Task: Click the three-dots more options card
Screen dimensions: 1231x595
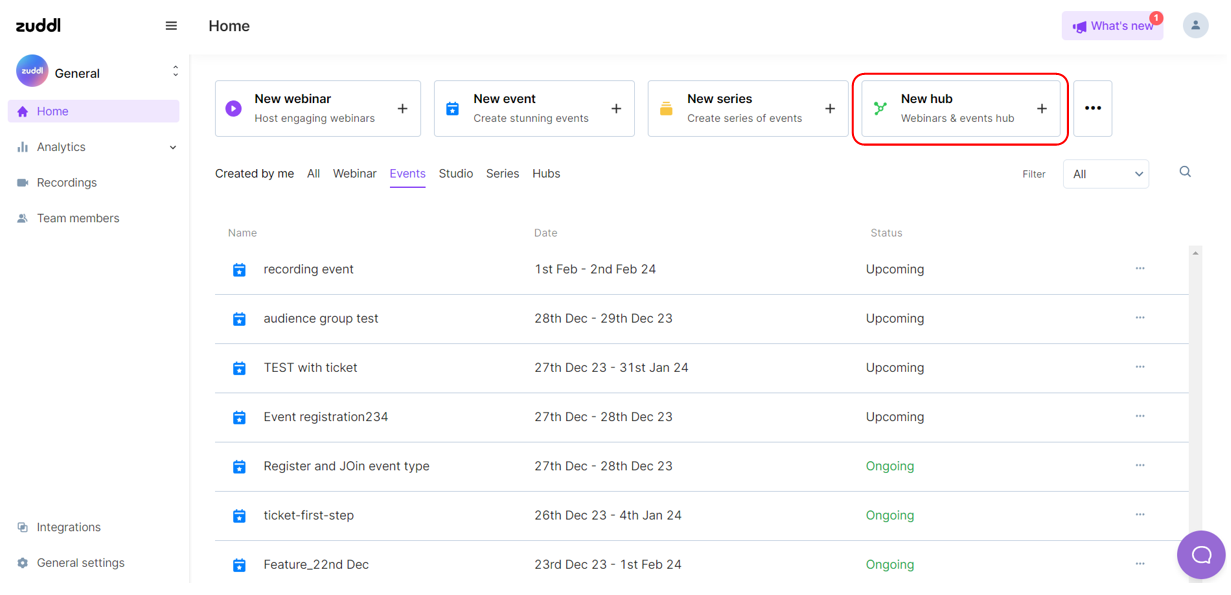Action: point(1092,109)
